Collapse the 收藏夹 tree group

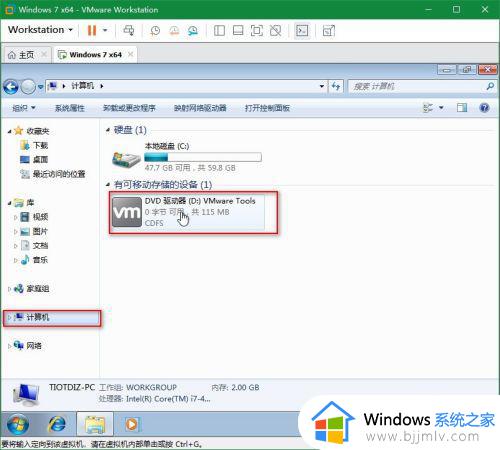pyautogui.click(x=9, y=131)
